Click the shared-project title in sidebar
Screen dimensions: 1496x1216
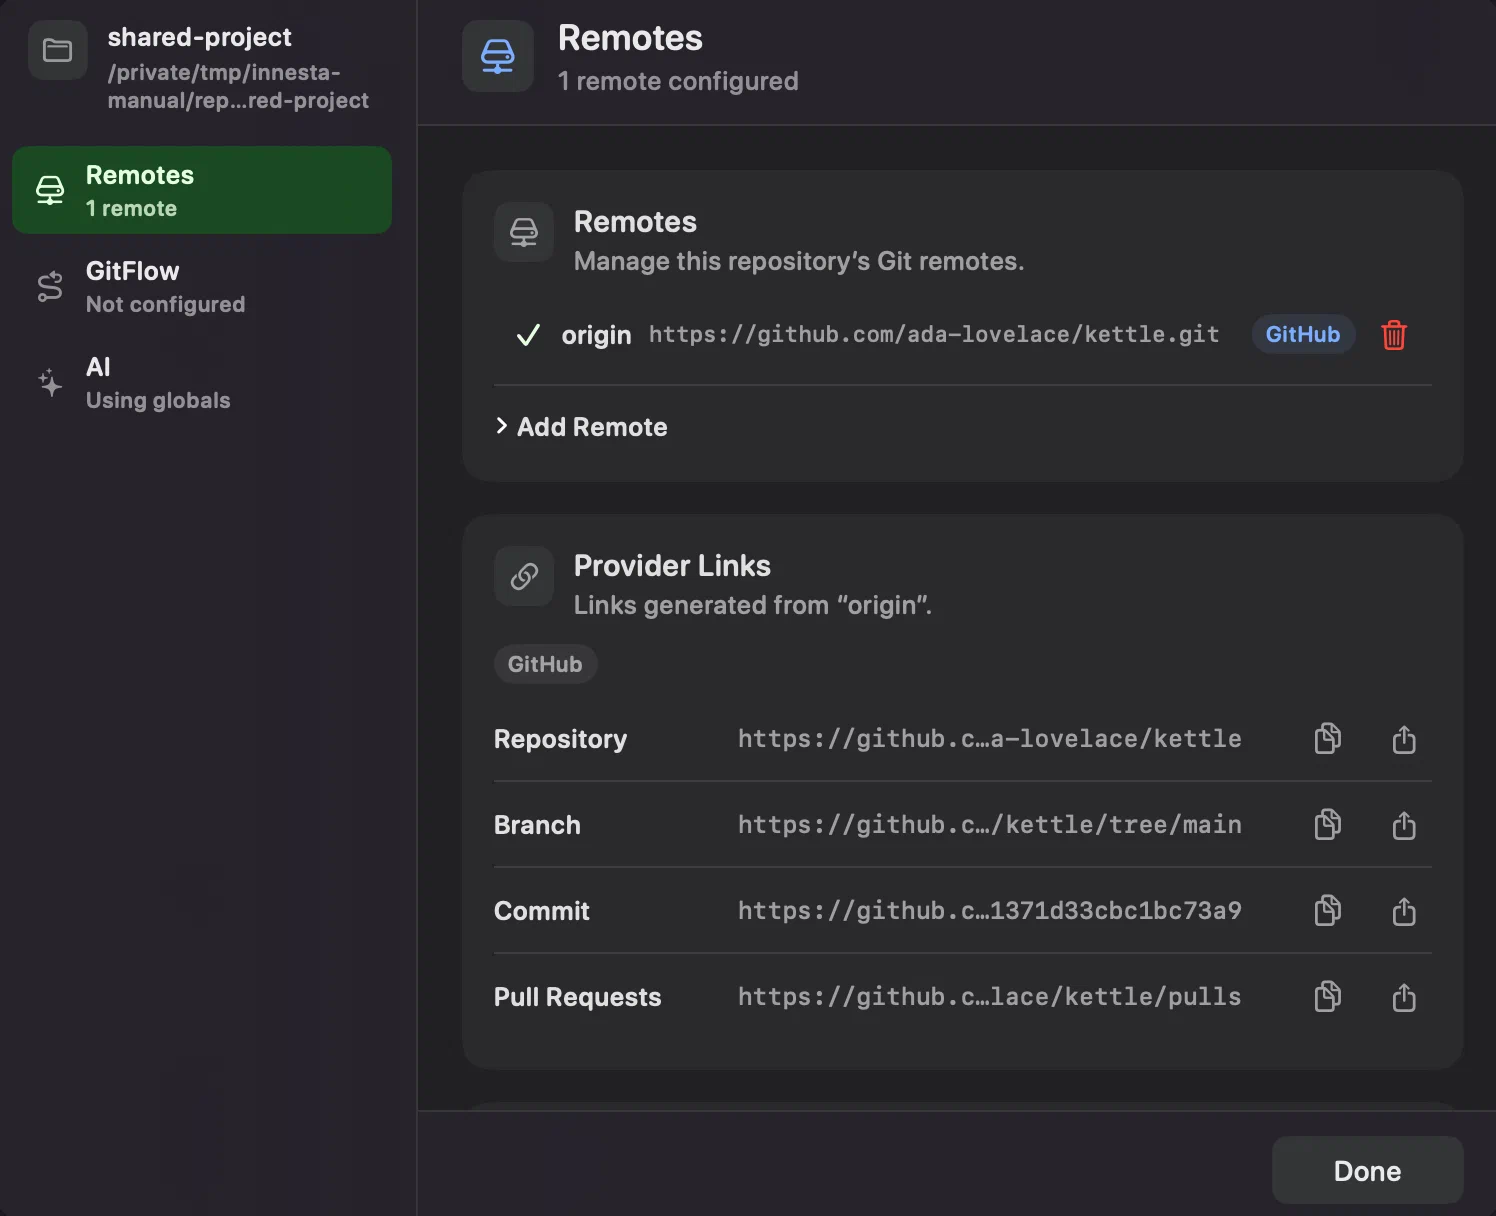tap(200, 37)
